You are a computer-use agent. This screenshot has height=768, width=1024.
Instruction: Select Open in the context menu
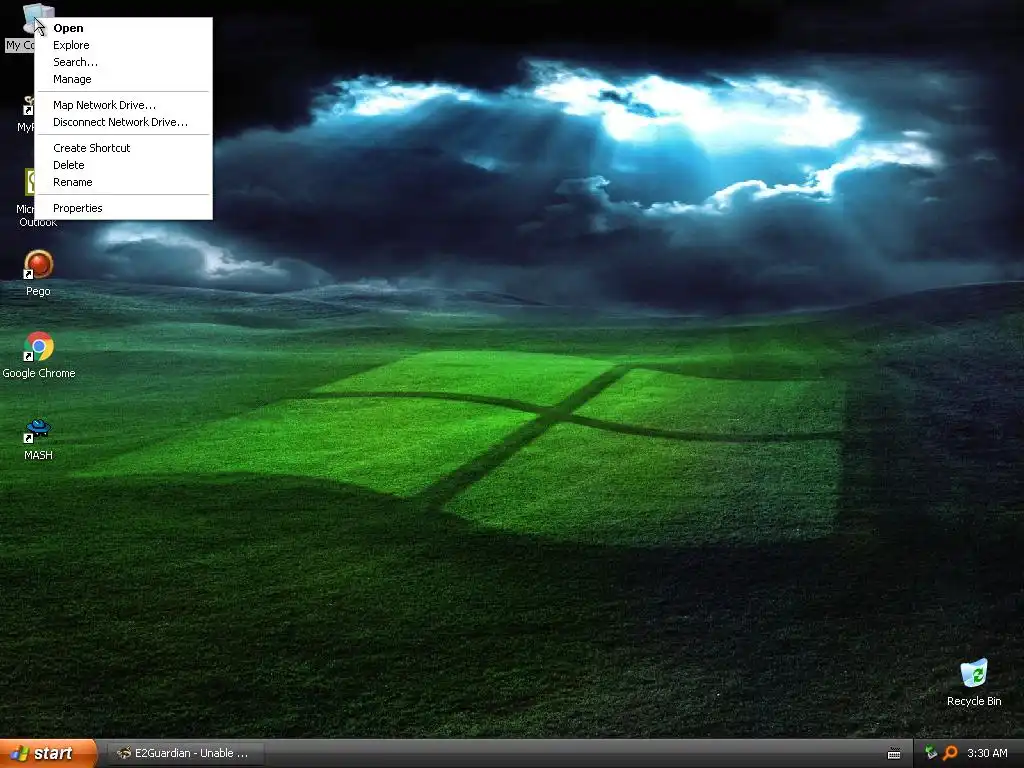click(123, 28)
